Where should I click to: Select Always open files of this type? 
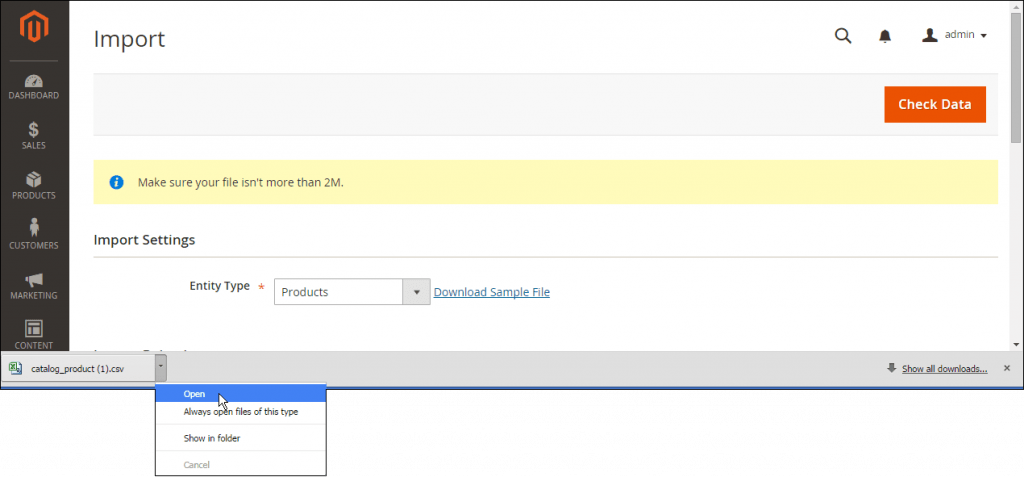click(240, 412)
